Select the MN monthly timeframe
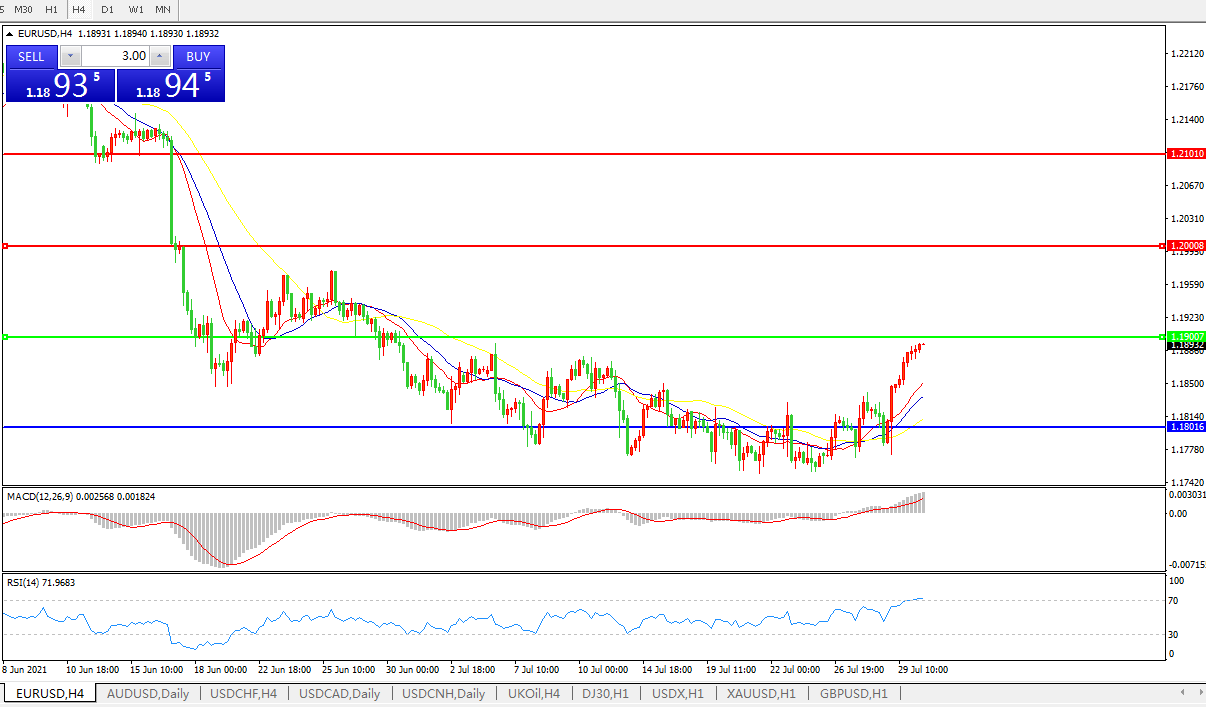The height and width of the screenshot is (707, 1206). point(162,9)
